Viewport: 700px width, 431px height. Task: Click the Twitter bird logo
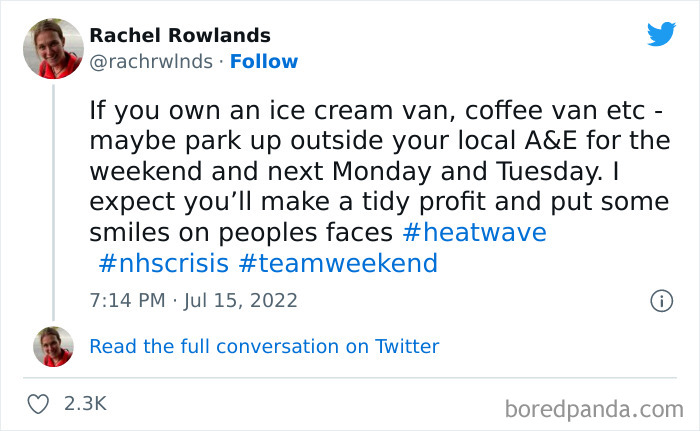pos(661,35)
